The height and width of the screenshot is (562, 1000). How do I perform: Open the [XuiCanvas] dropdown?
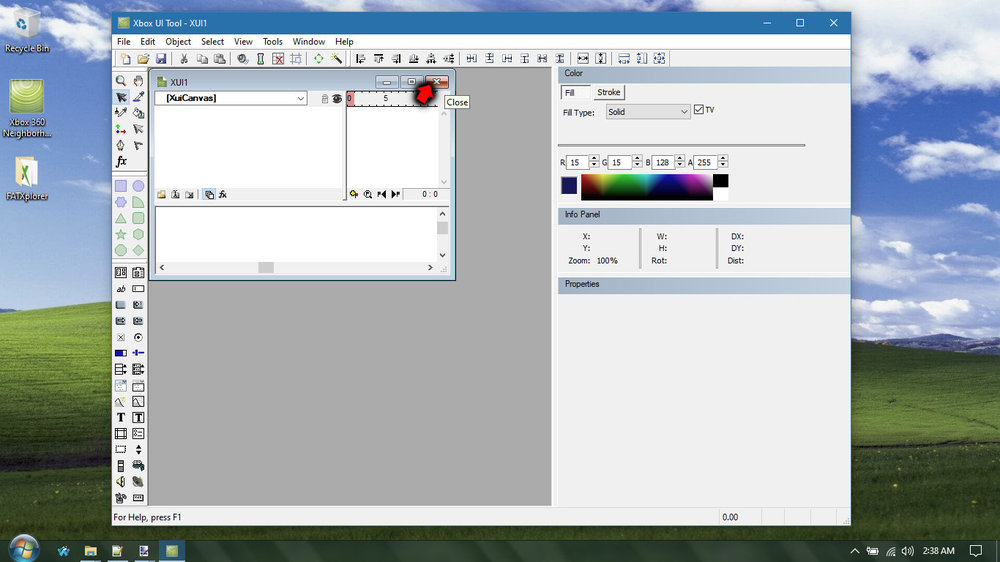pos(300,98)
